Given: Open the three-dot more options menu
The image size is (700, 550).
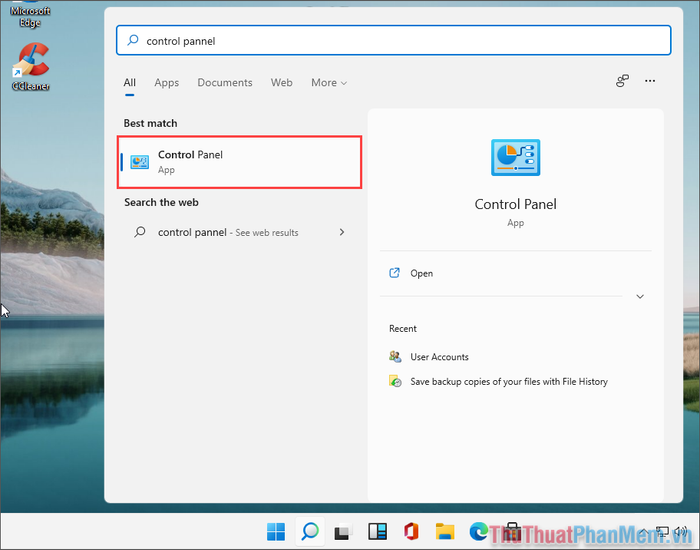Looking at the screenshot, I should click(x=650, y=81).
